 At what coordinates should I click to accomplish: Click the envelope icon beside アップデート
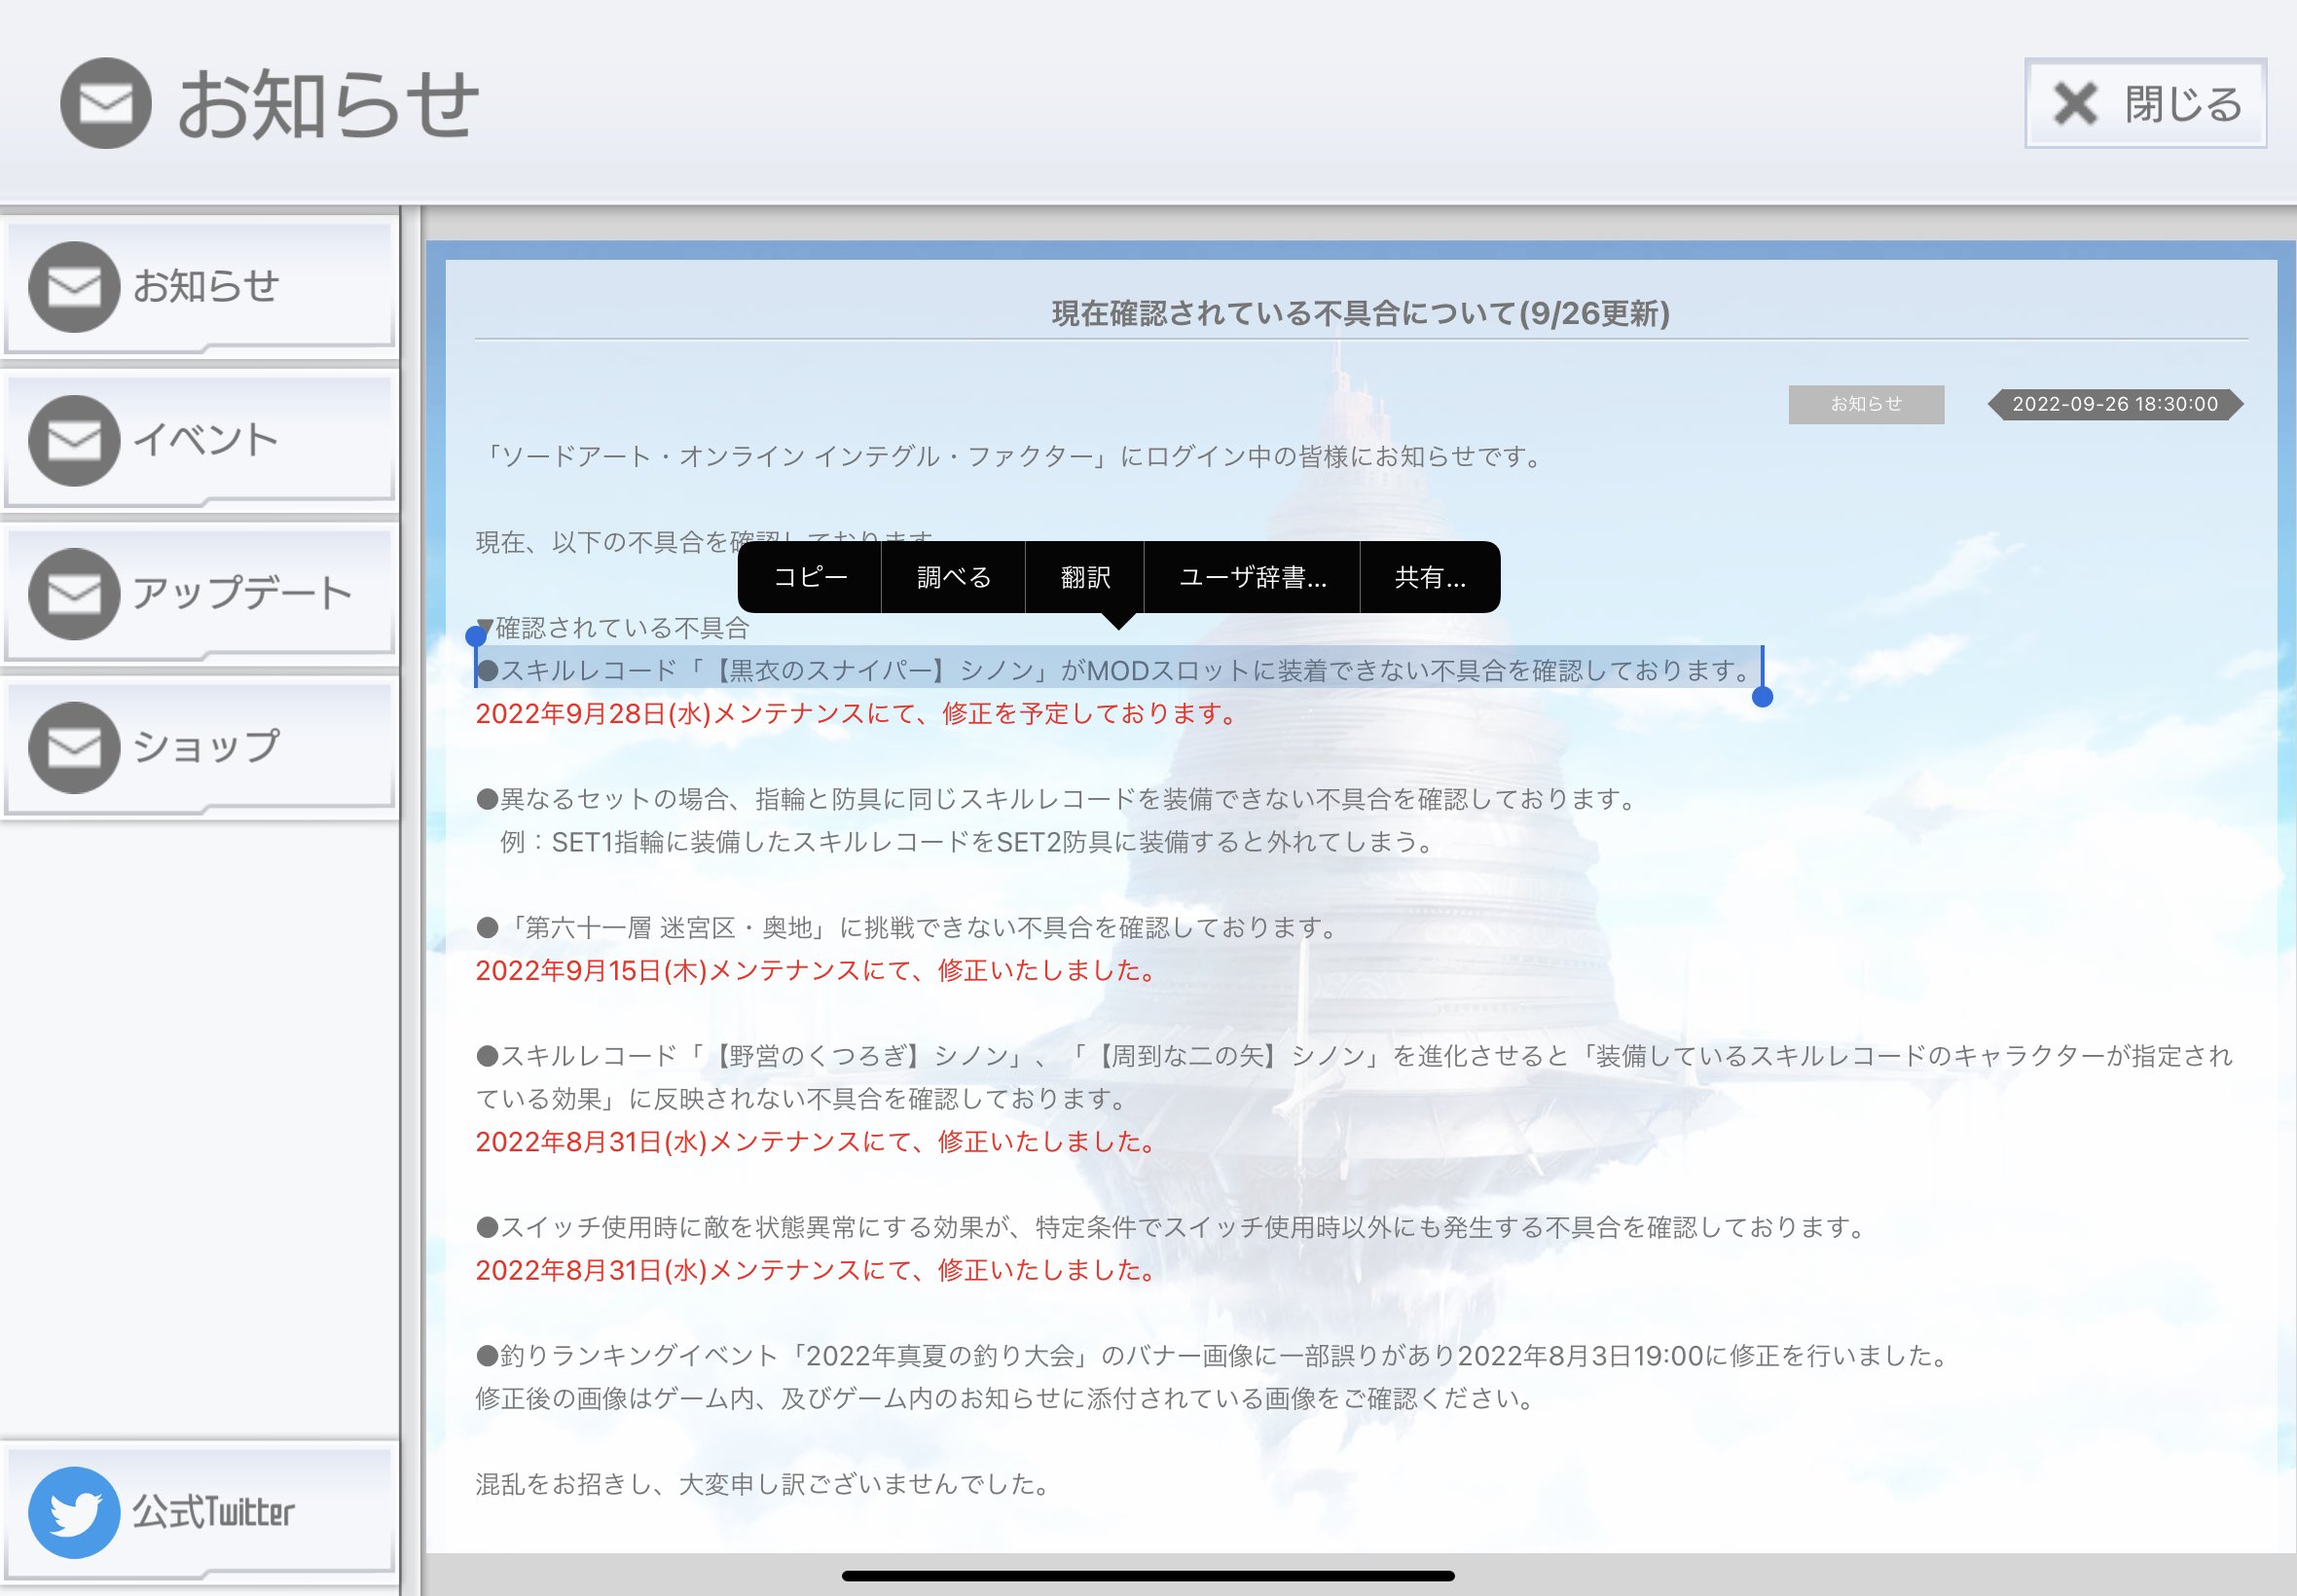(74, 594)
